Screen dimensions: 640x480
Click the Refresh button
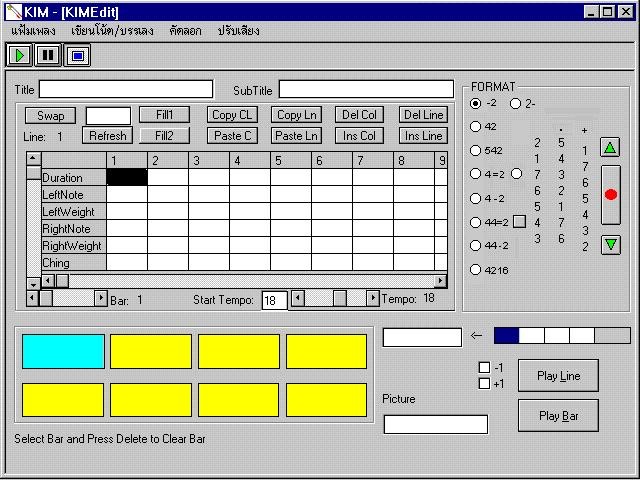107,136
